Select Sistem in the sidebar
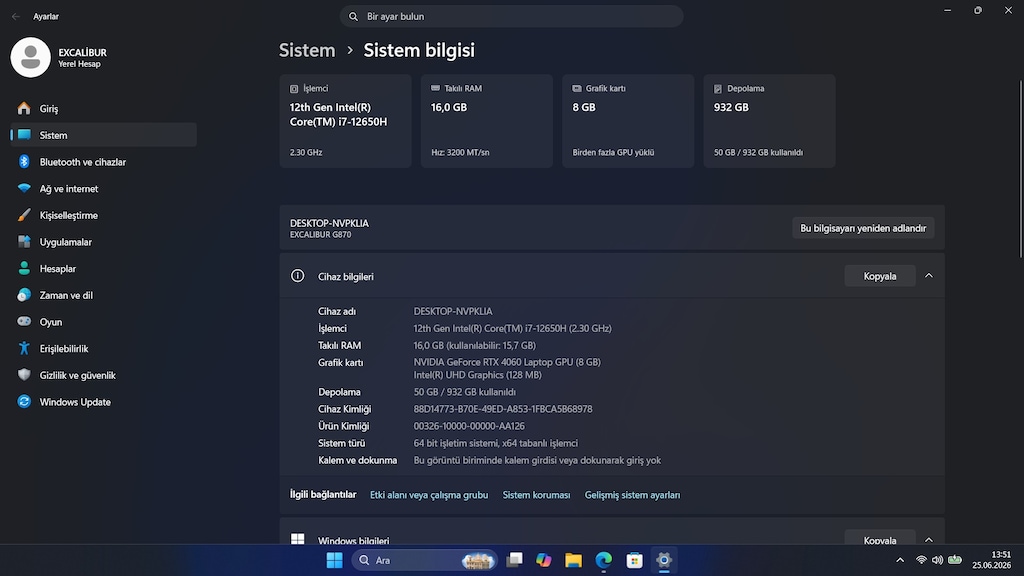This screenshot has height=576, width=1024. tap(104, 135)
